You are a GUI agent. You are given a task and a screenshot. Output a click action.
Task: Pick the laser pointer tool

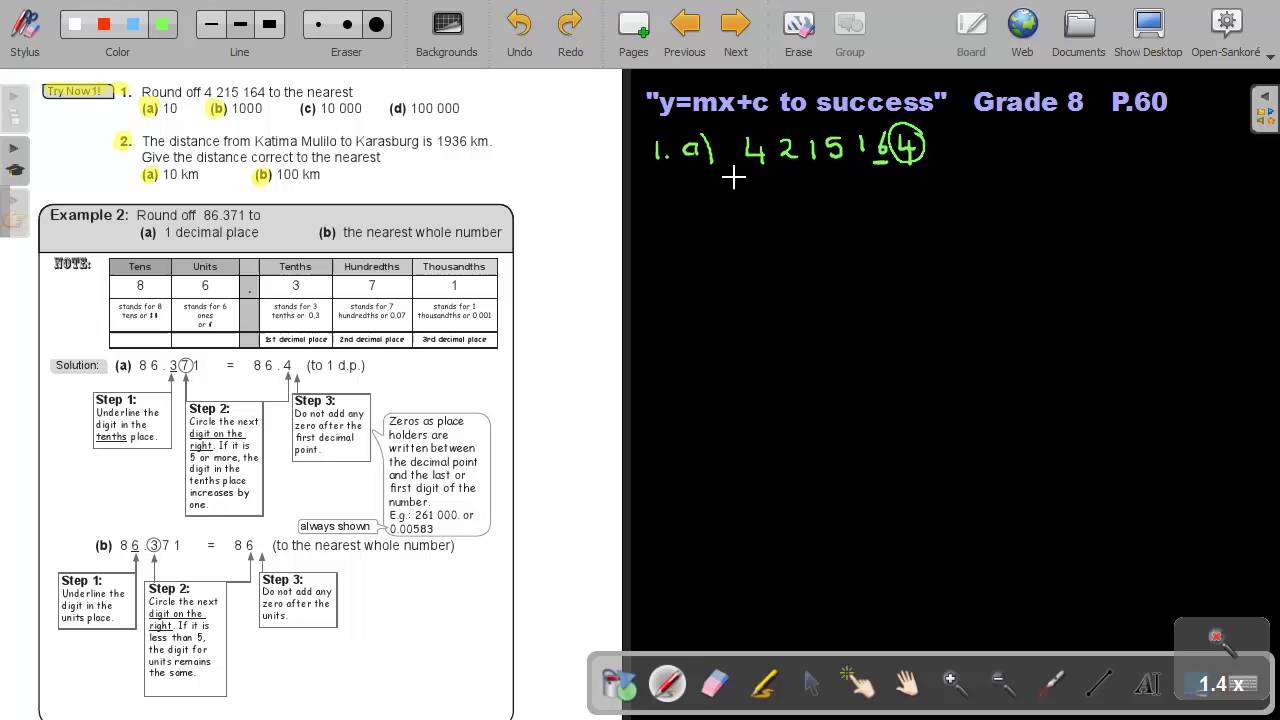point(1051,684)
